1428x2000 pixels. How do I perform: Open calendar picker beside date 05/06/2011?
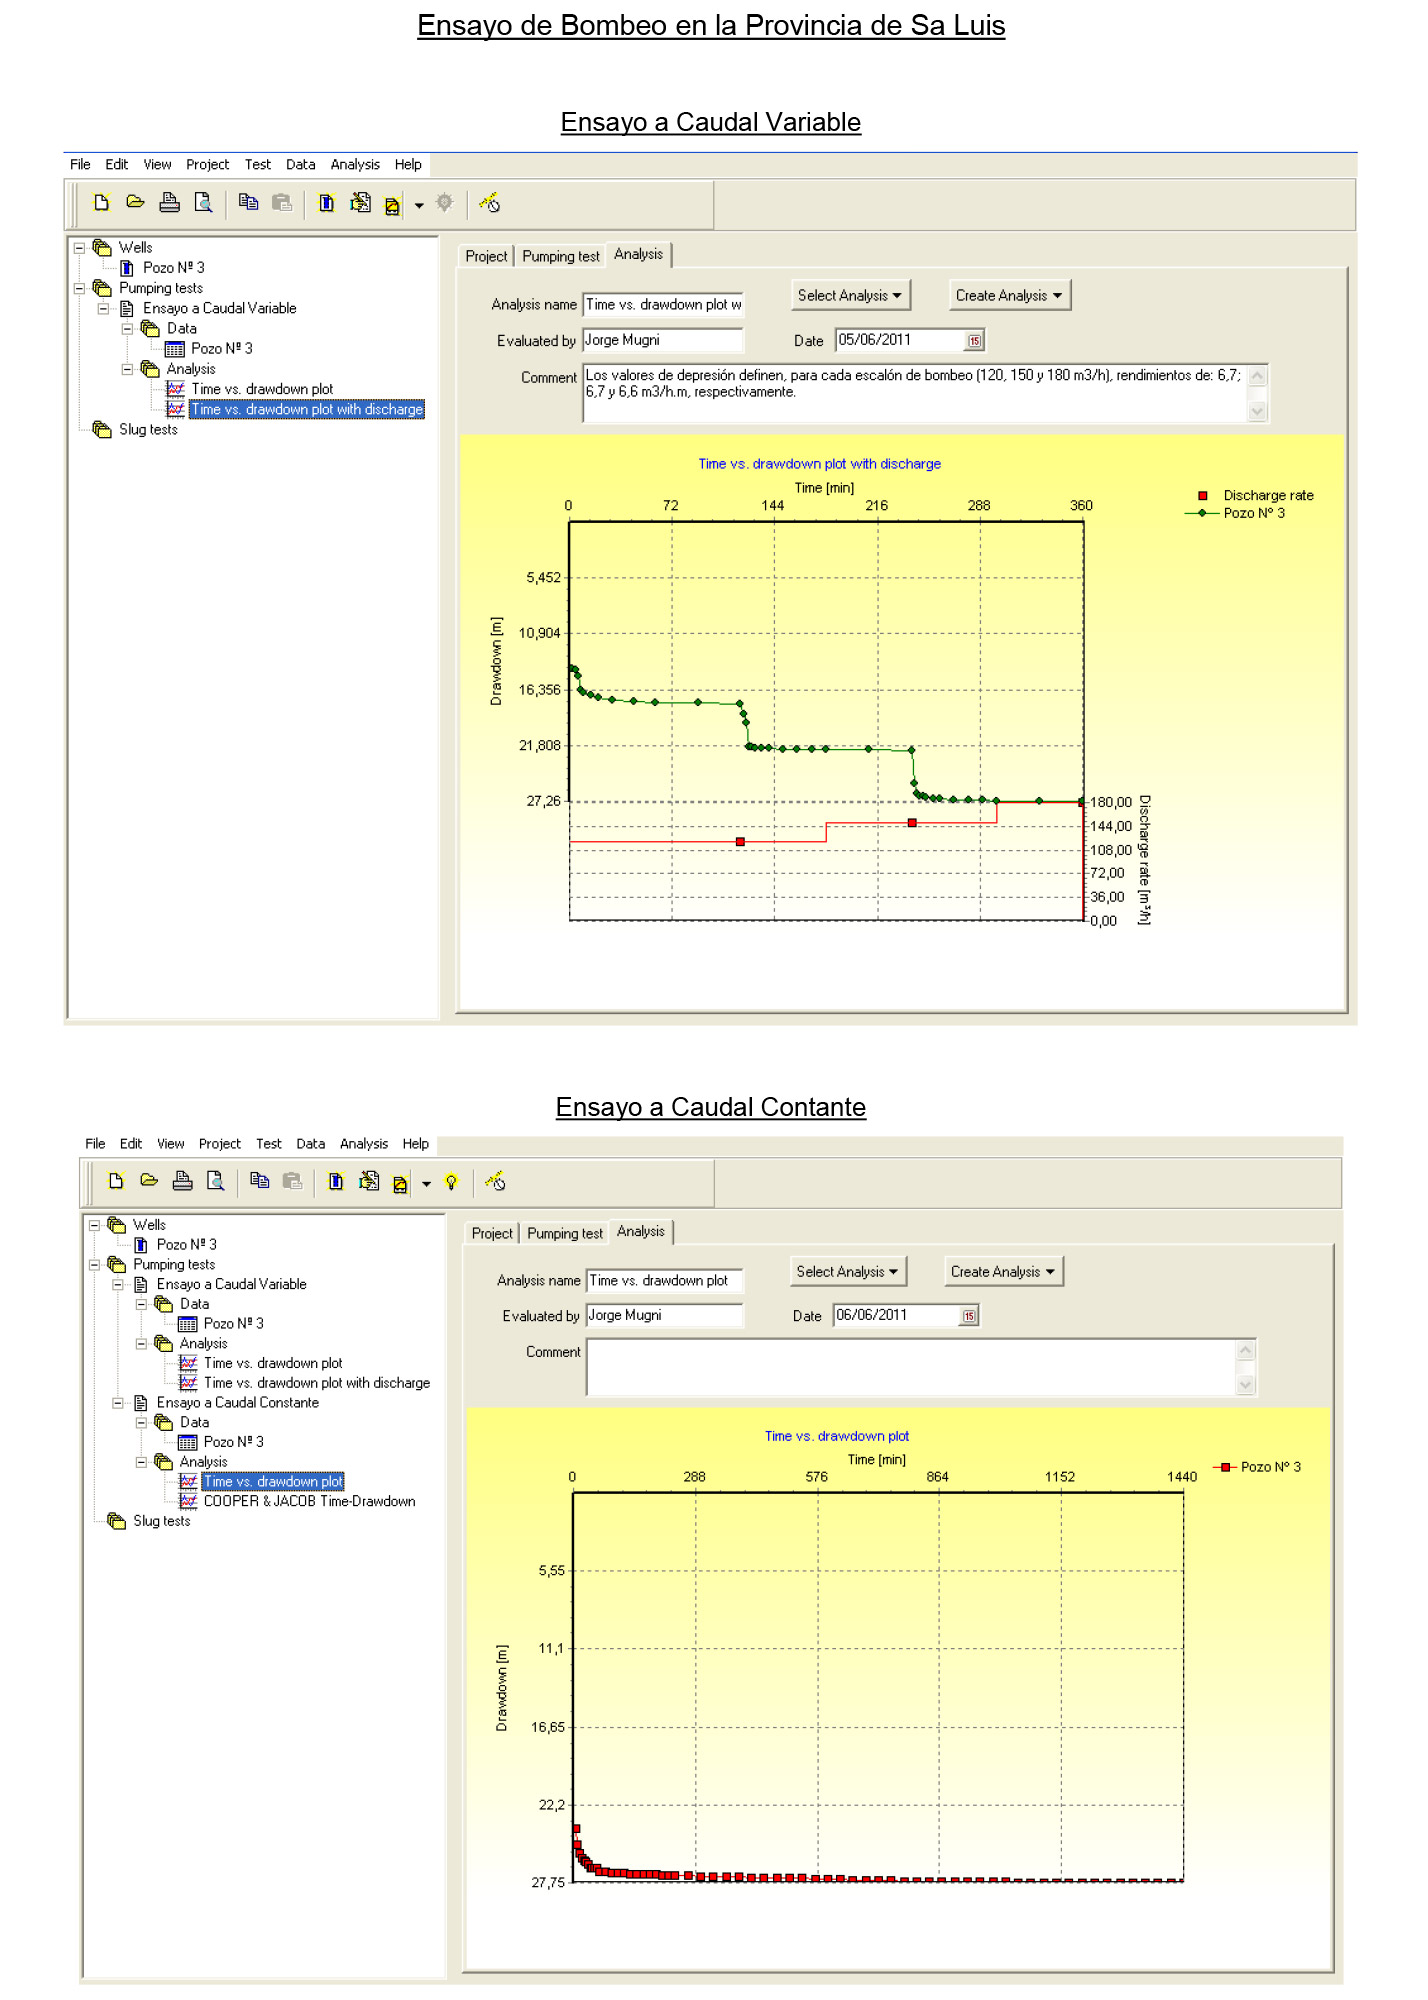974,341
